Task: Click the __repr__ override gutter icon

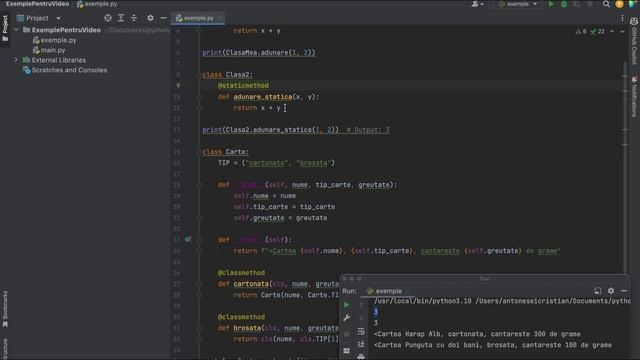Action: [x=188, y=239]
